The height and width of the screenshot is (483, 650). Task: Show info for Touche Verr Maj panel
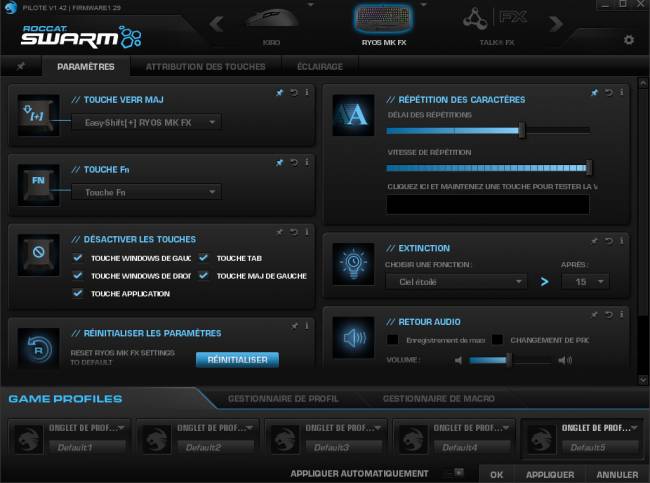[307, 92]
